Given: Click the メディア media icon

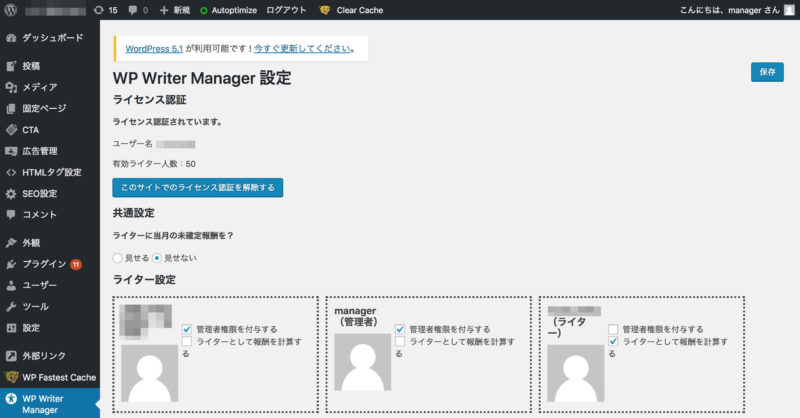Looking at the screenshot, I should (11, 87).
